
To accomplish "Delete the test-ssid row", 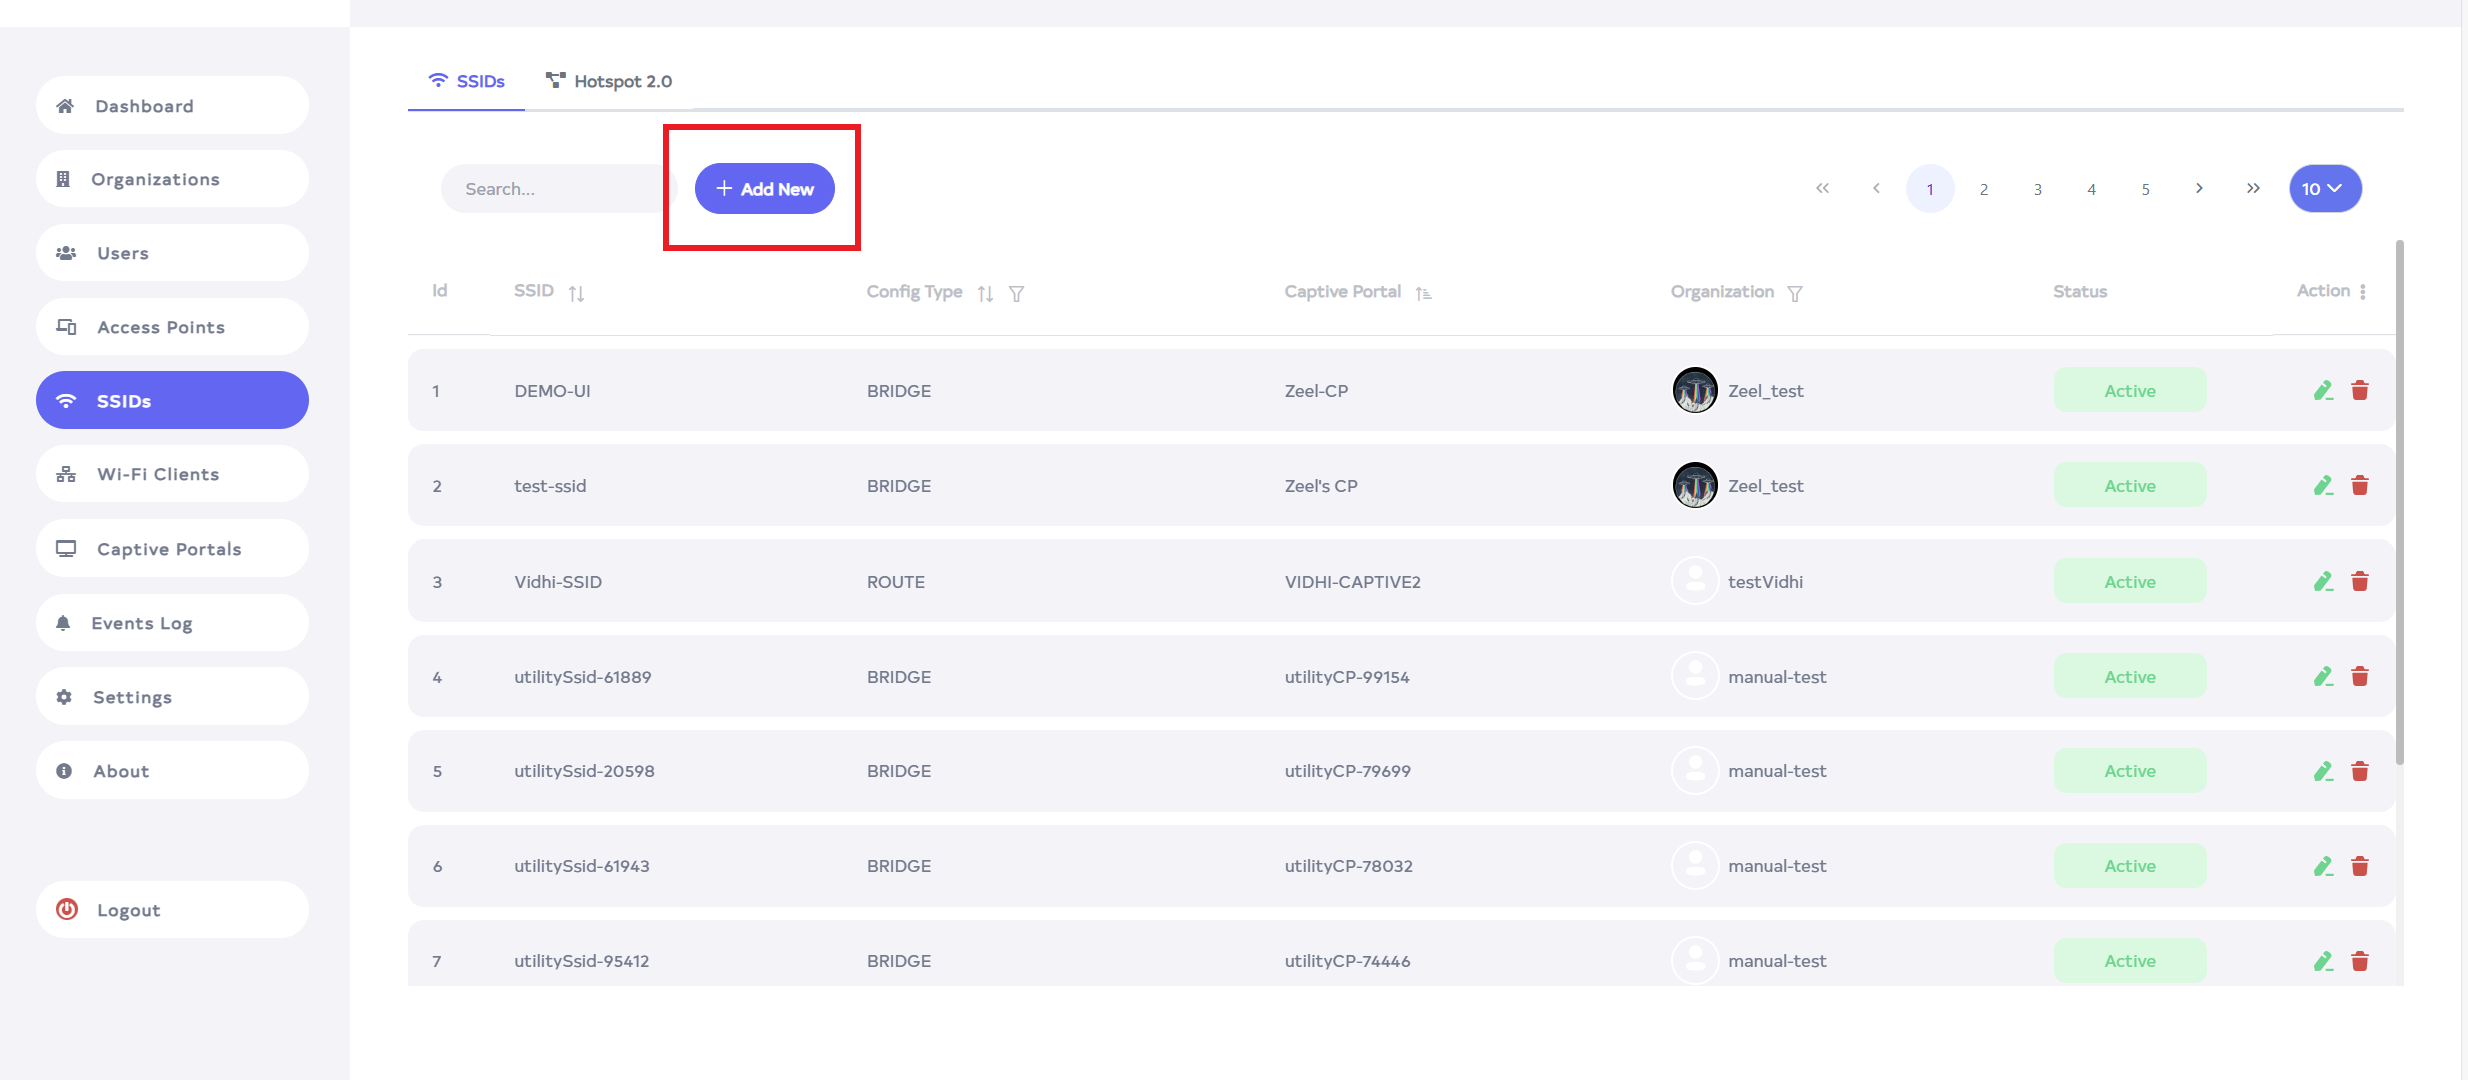I will click(2360, 486).
